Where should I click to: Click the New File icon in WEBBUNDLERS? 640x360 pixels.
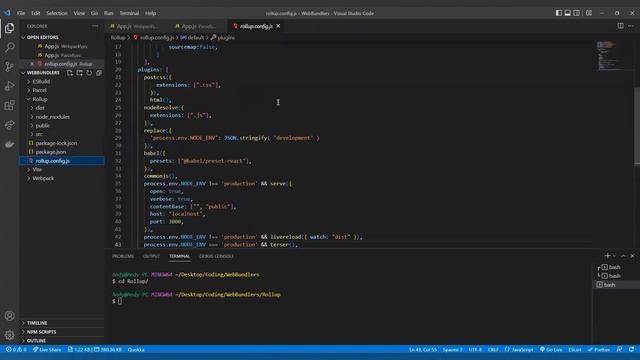(70, 73)
